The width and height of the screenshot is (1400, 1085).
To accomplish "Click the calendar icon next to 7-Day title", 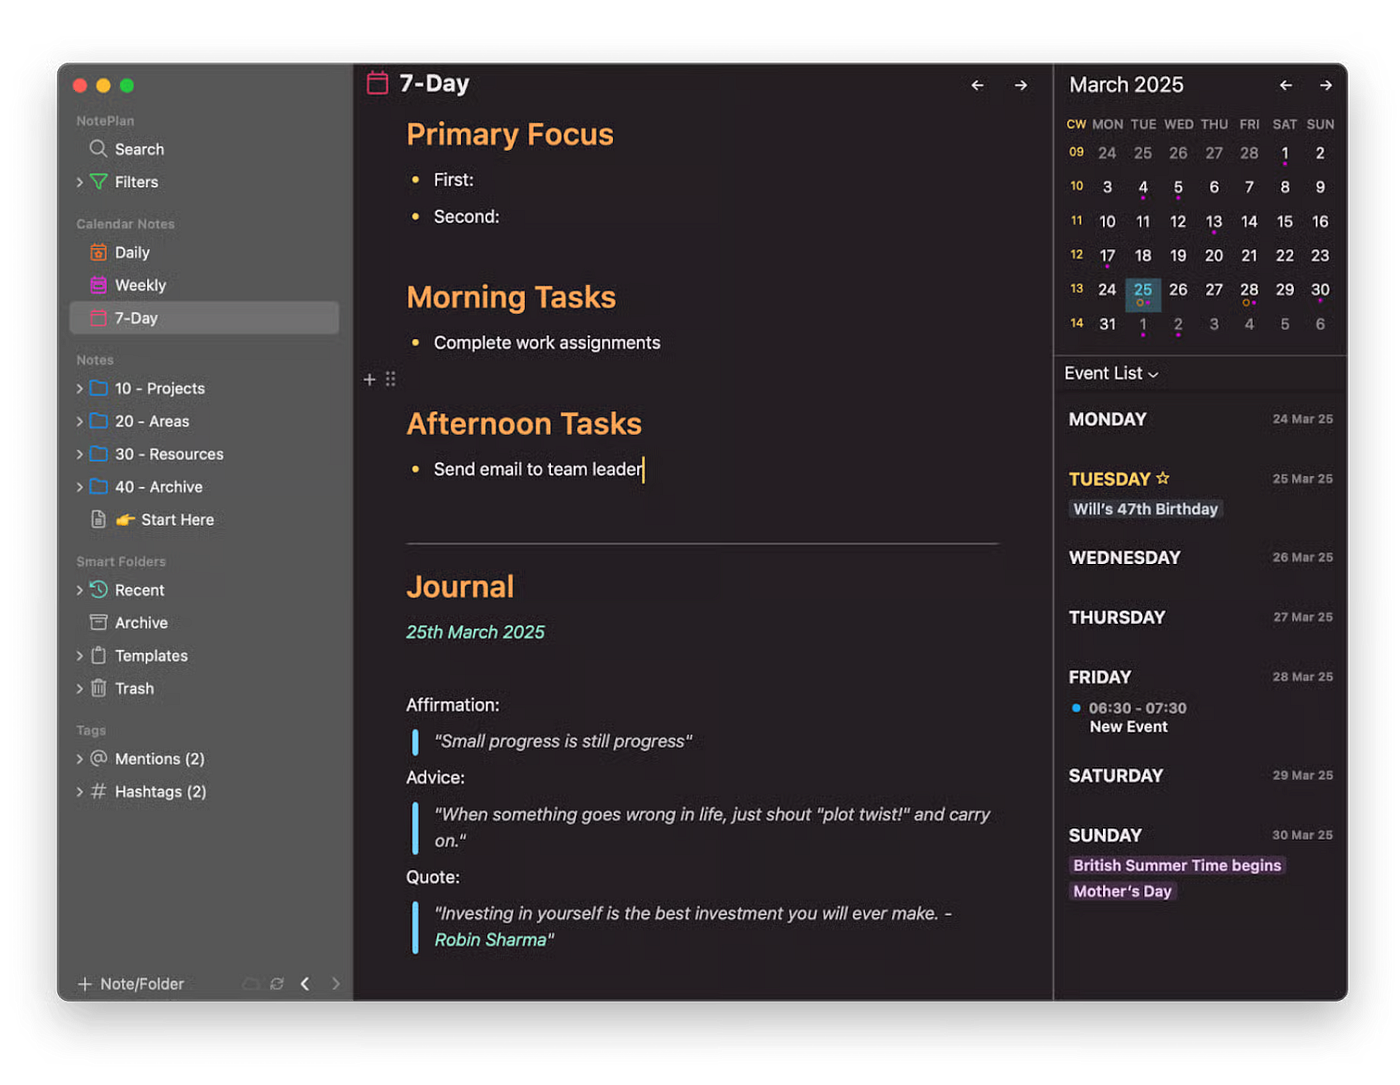I will click(377, 83).
